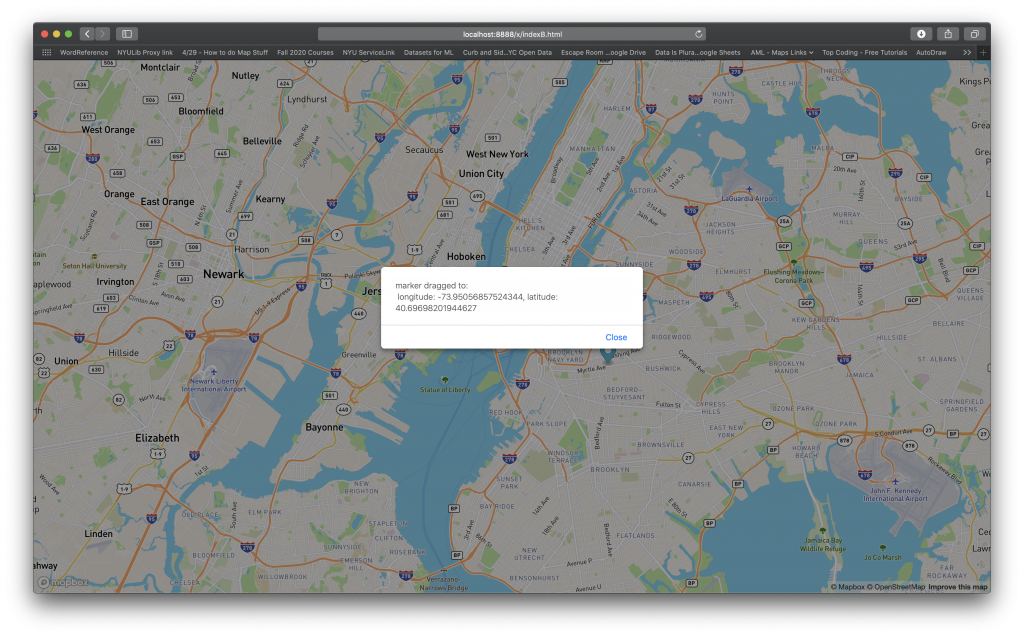Expand the bookmarks overflow chevron
Image resolution: width=1024 pixels, height=637 pixels.
tap(966, 52)
